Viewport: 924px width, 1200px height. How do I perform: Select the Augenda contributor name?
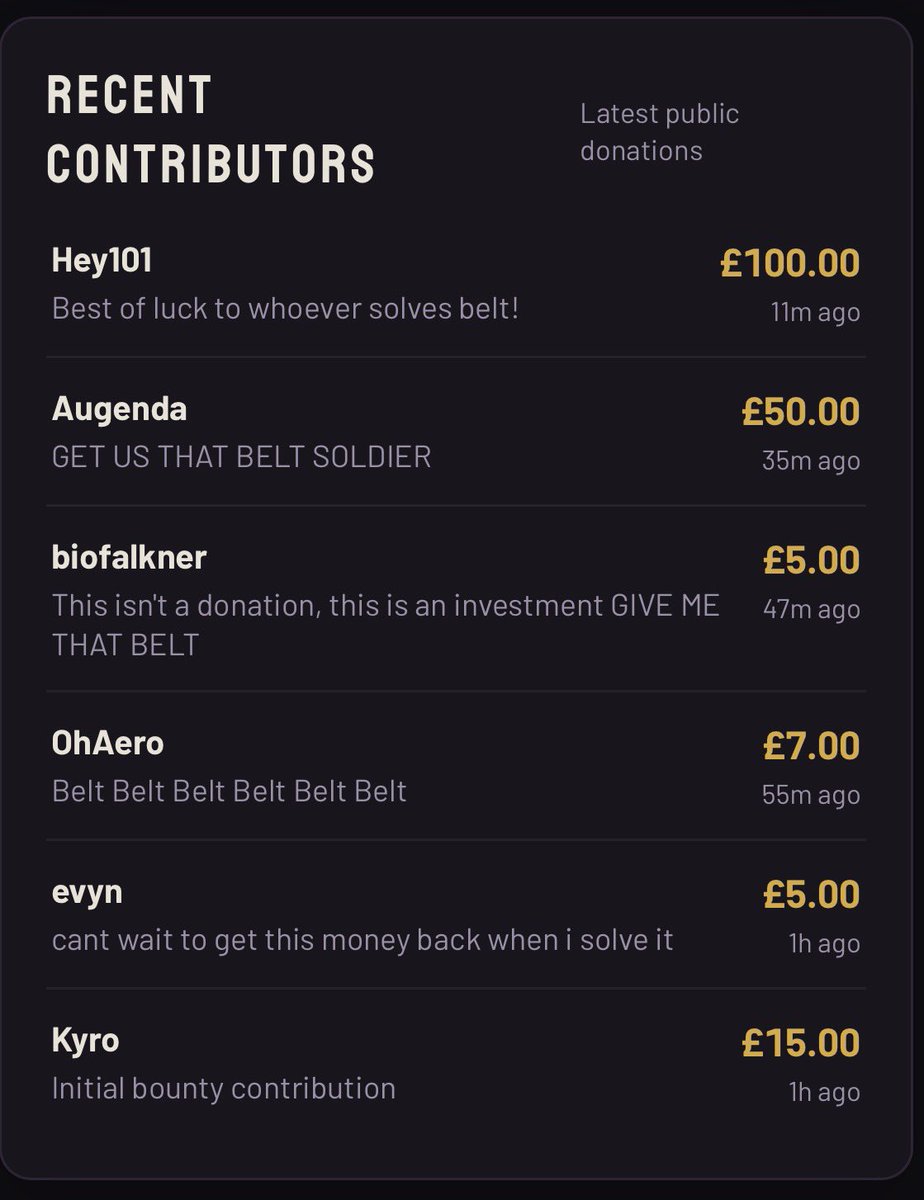click(119, 409)
